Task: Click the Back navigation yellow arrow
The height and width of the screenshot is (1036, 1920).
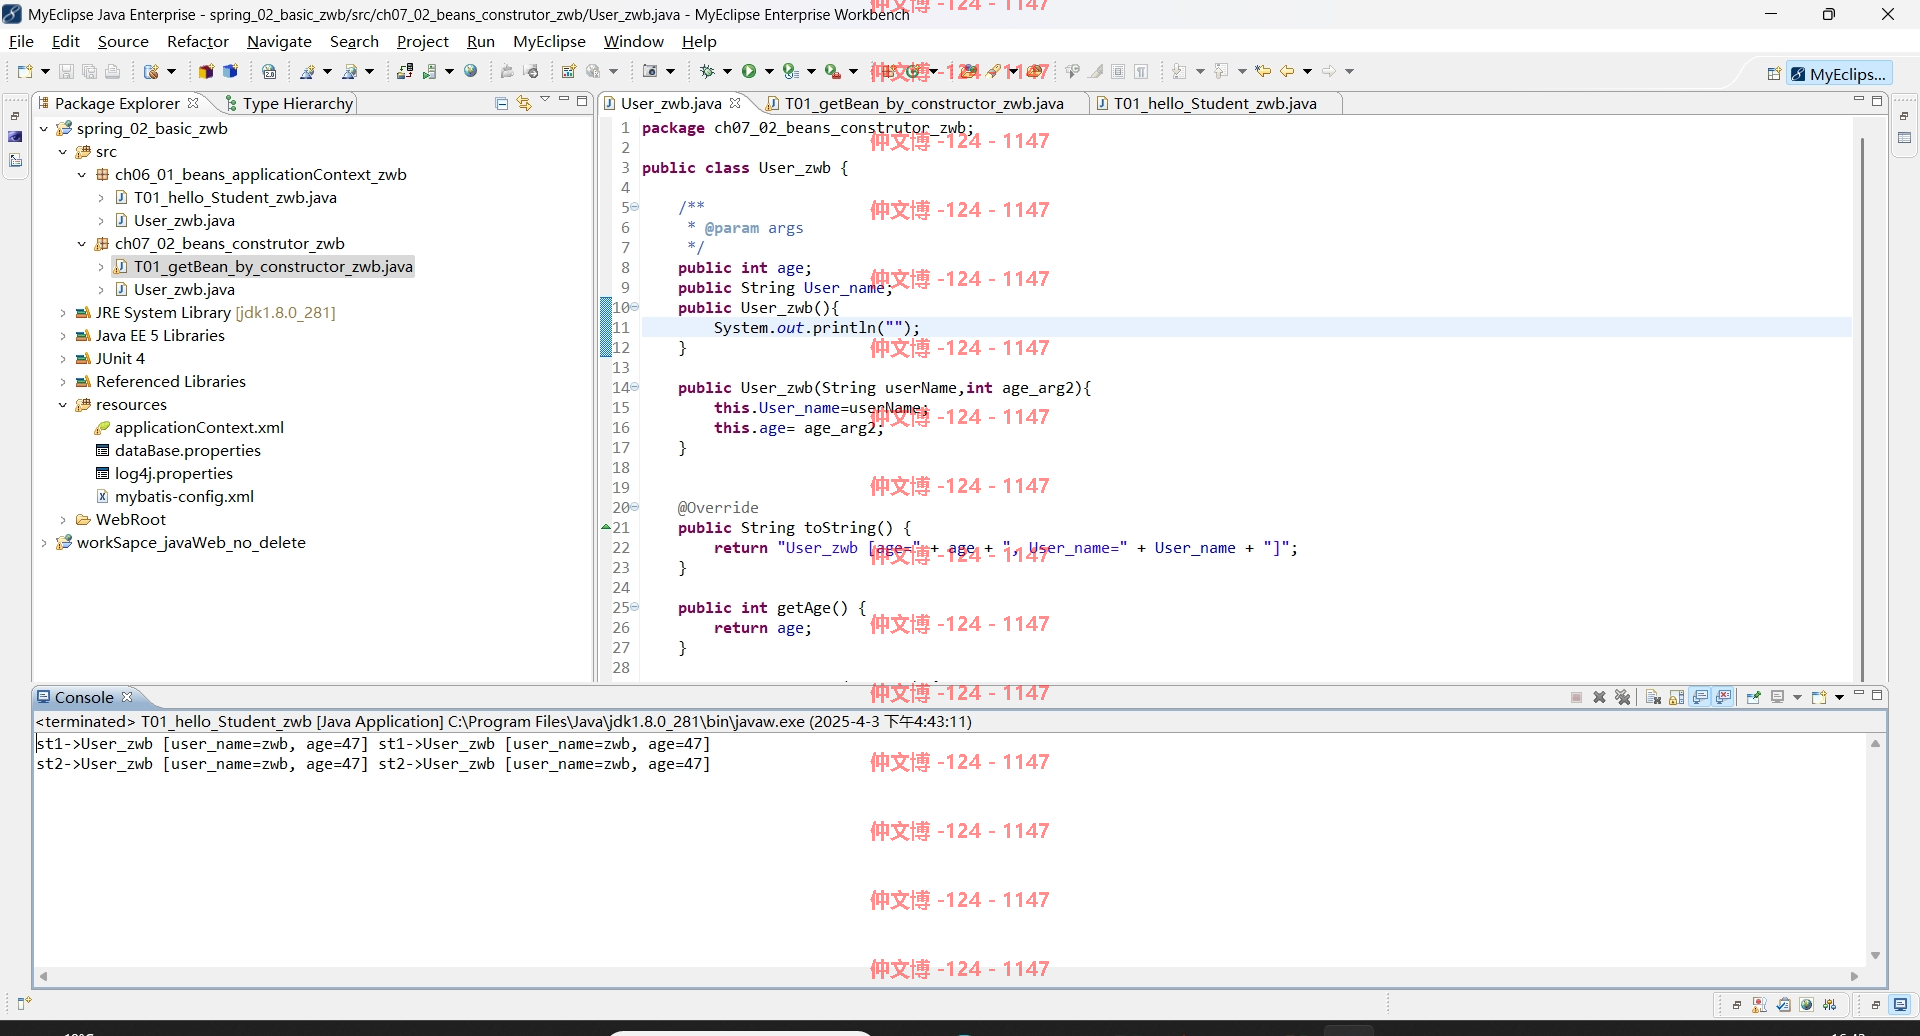Action: (1288, 71)
